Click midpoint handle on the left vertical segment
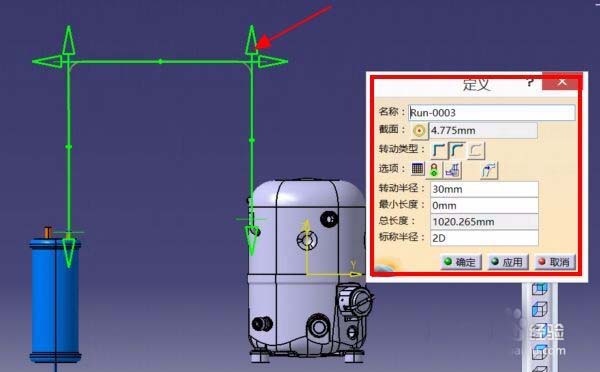Viewport: 600px width, 372px height. point(69,147)
